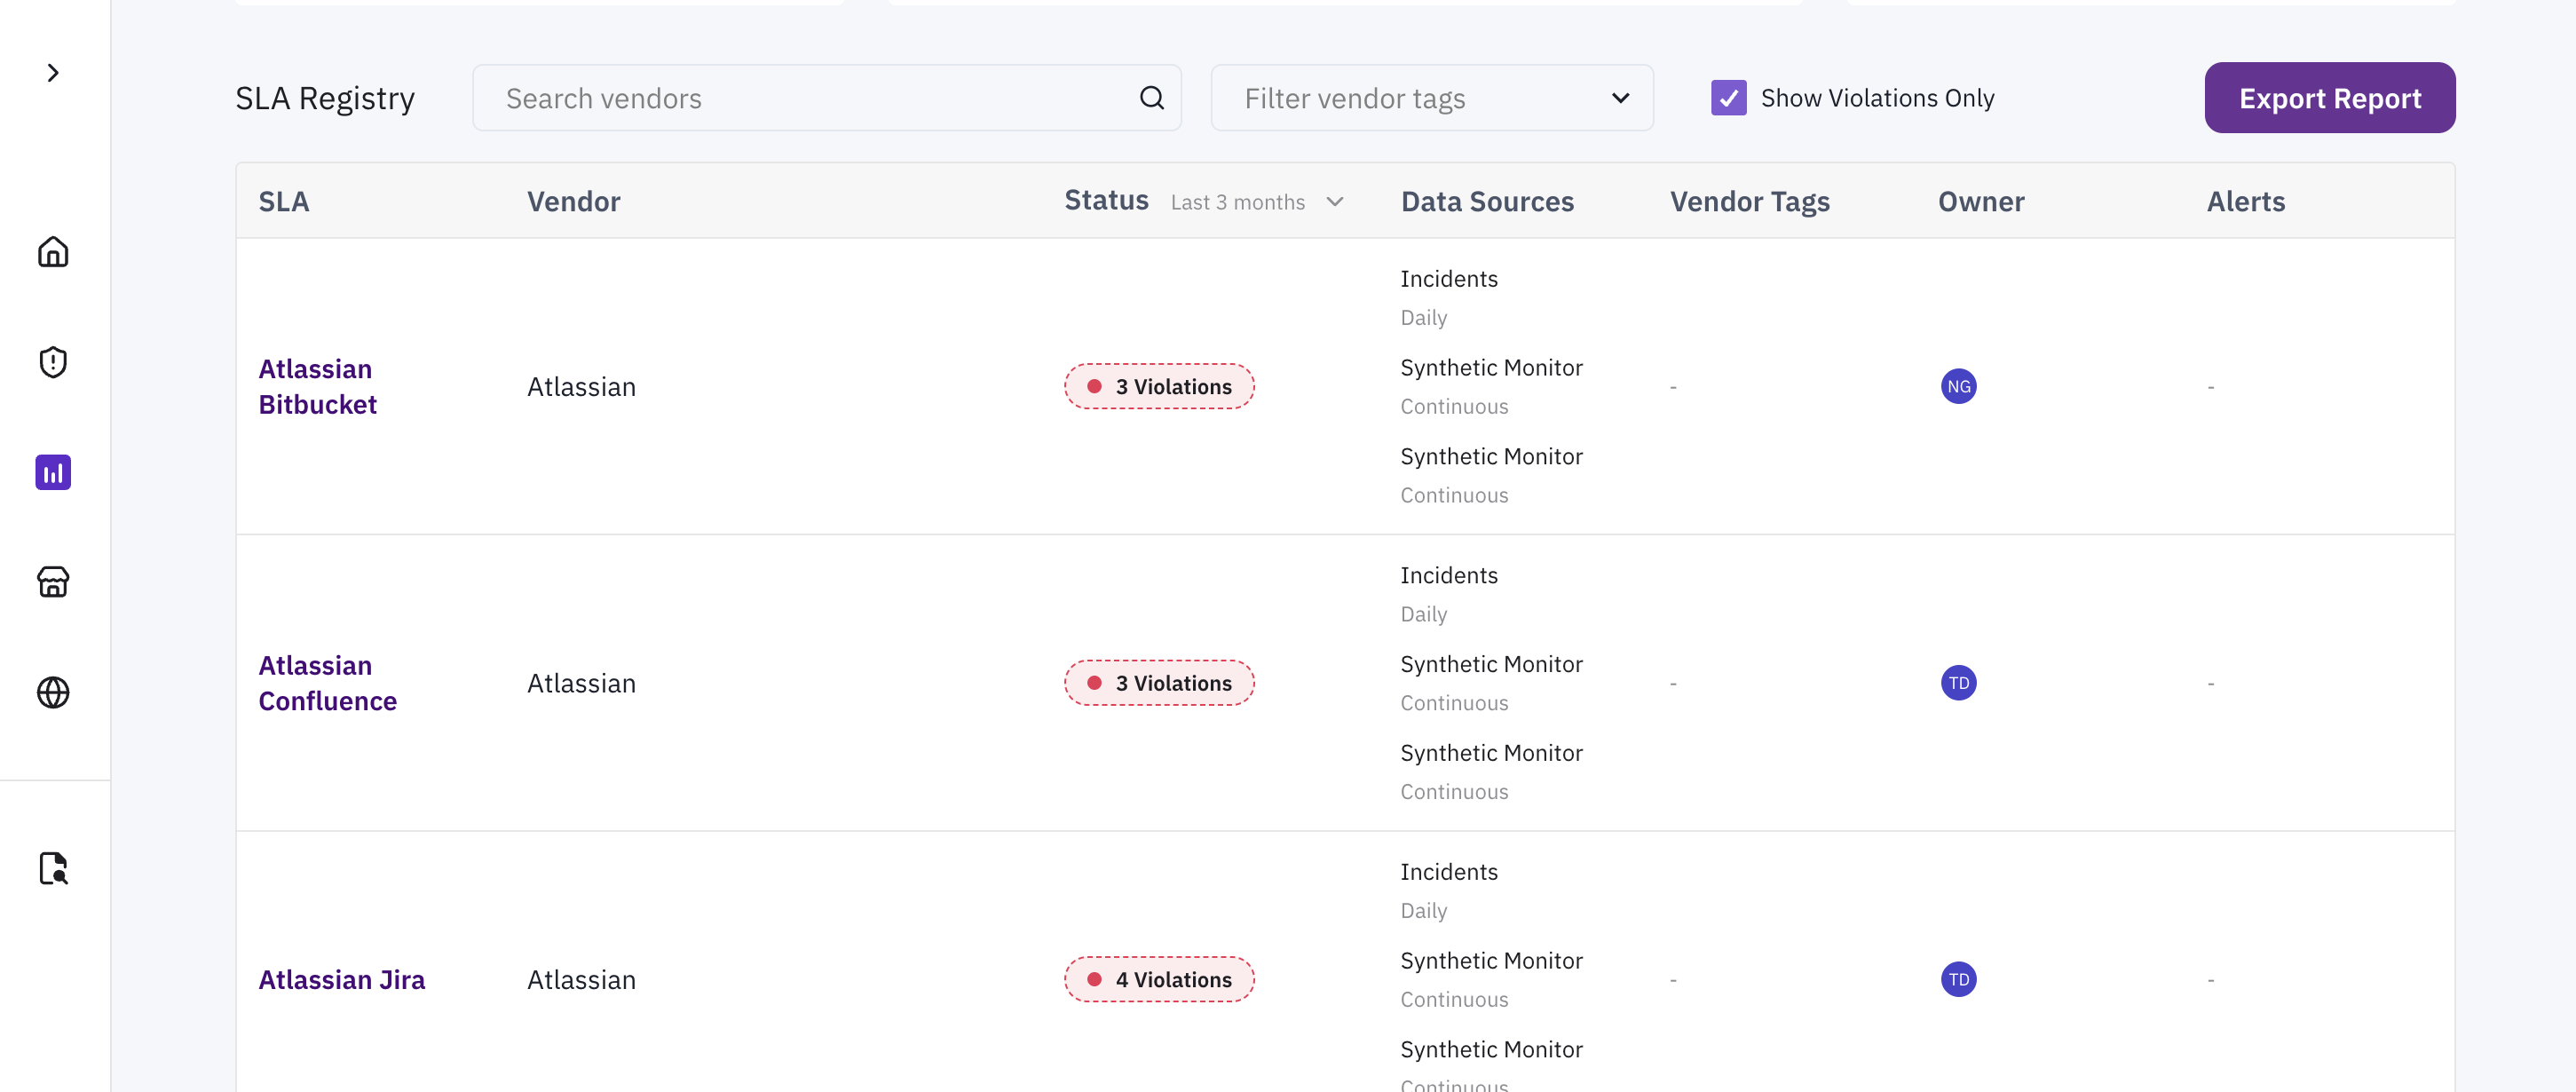The height and width of the screenshot is (1092, 2576).
Task: Open the Atlassian Confluence SLA link
Action: pos(327,683)
